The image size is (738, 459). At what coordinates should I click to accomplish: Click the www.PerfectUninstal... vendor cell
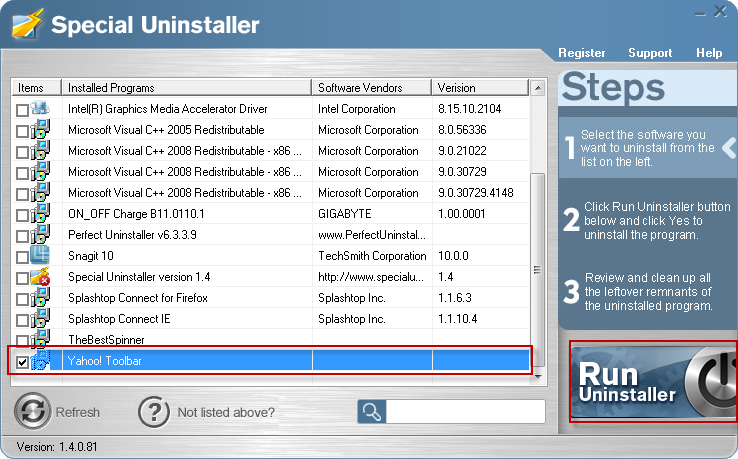coord(372,235)
